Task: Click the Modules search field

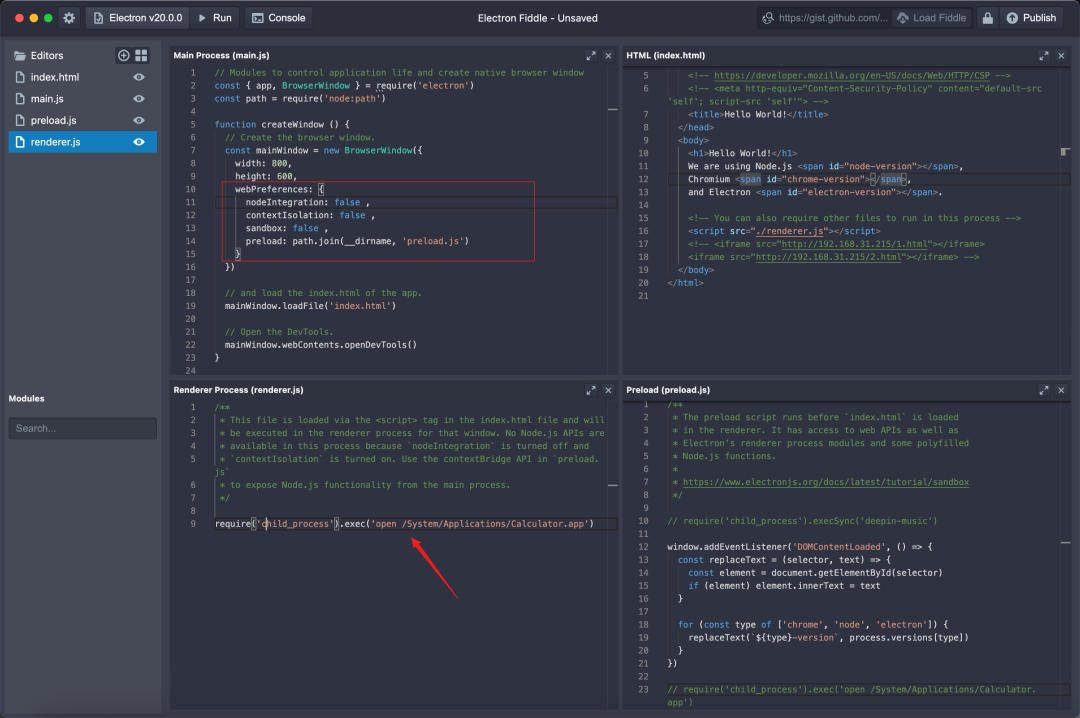Action: pyautogui.click(x=83, y=428)
